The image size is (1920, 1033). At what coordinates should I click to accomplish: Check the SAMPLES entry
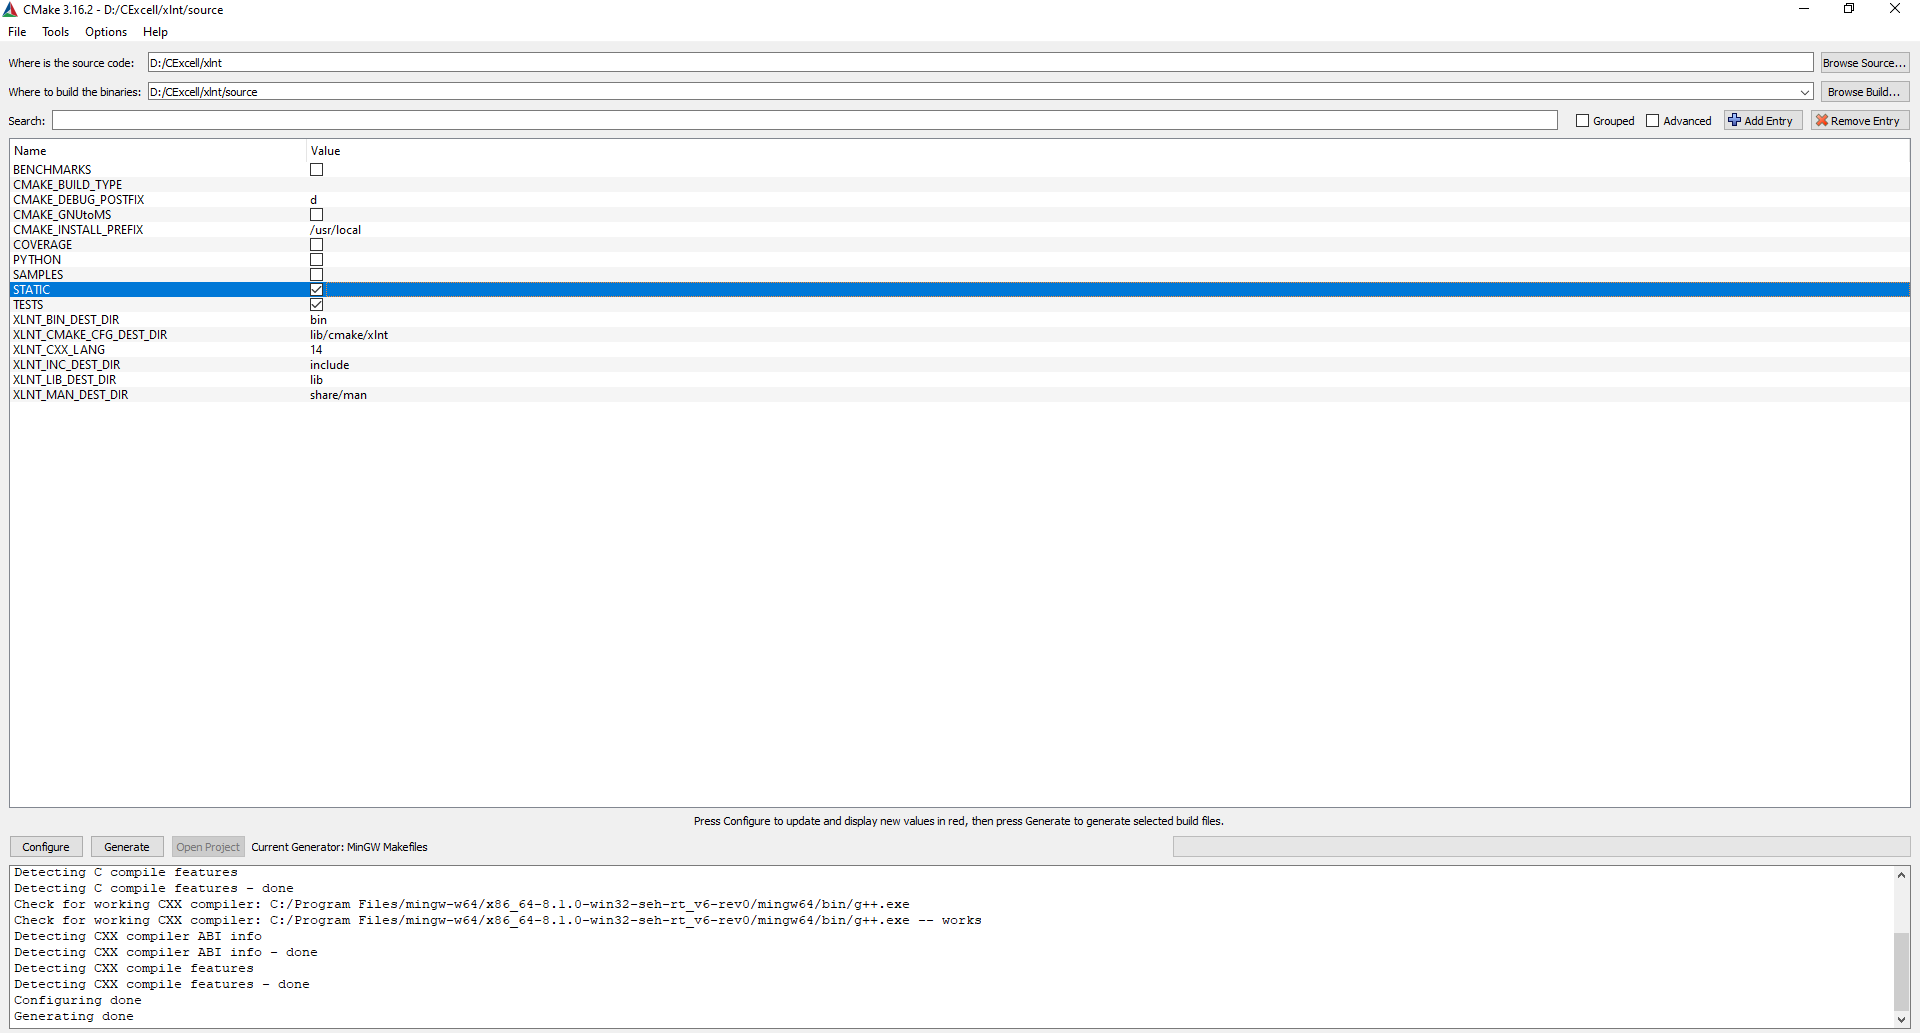click(316, 274)
